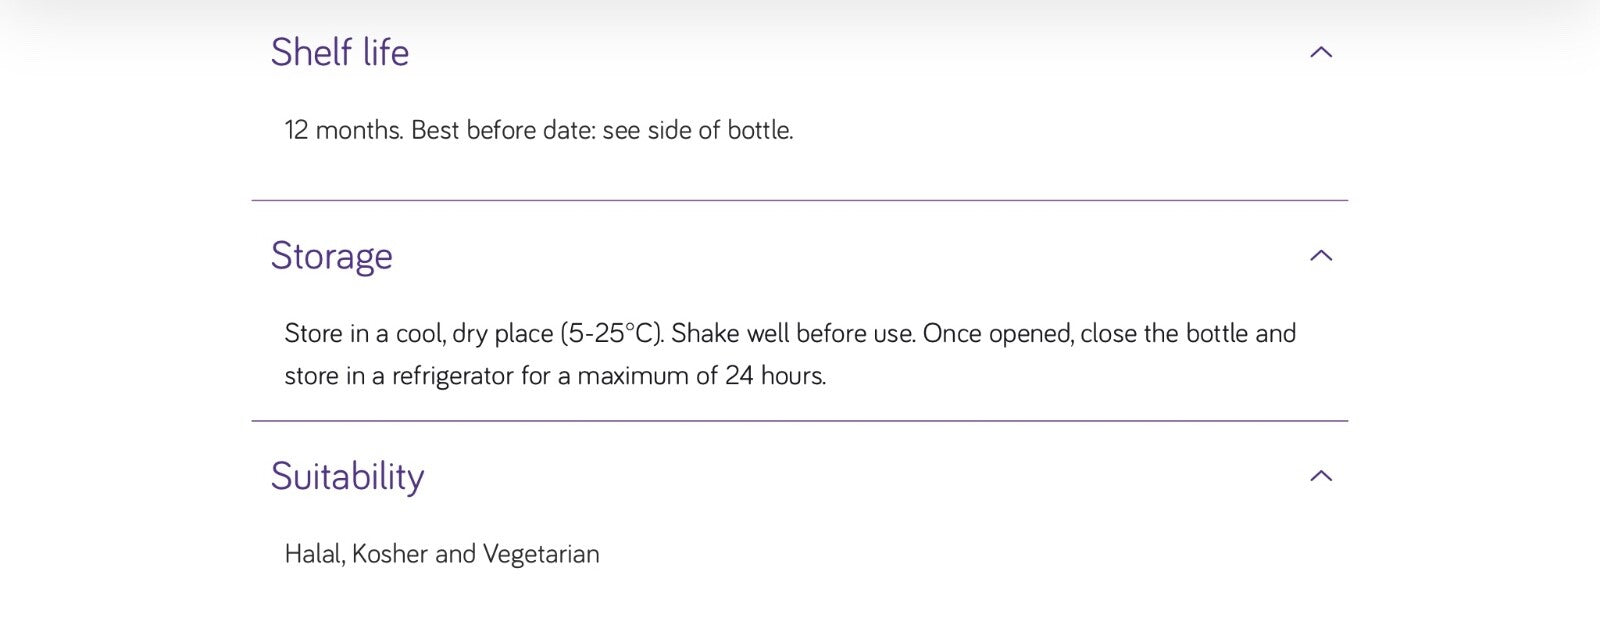1600x623 pixels.
Task: Collapse the Suitability section chevron
Action: point(1321,475)
